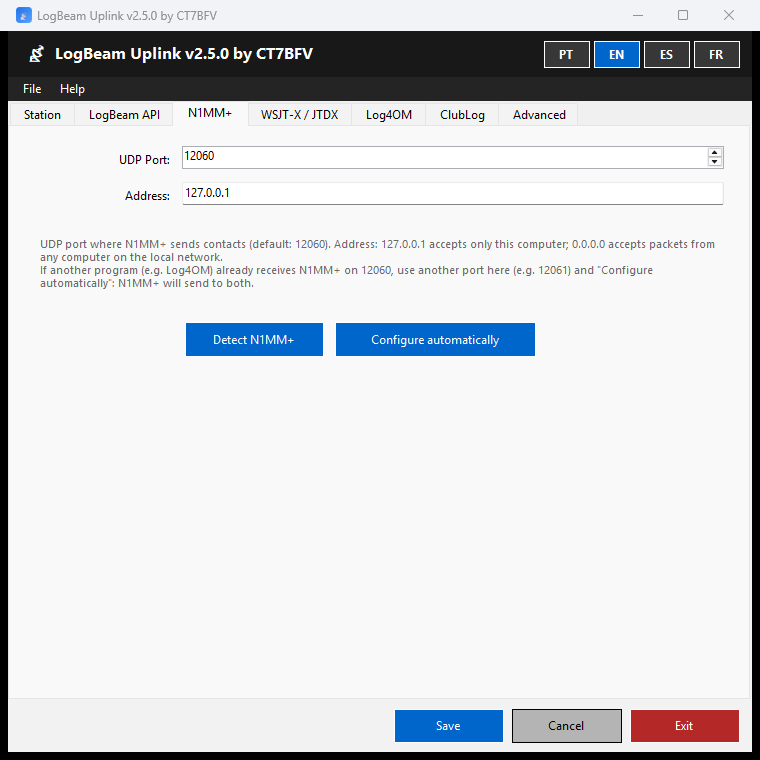Switch language to Spanish (ES)
The width and height of the screenshot is (760, 760).
point(666,54)
